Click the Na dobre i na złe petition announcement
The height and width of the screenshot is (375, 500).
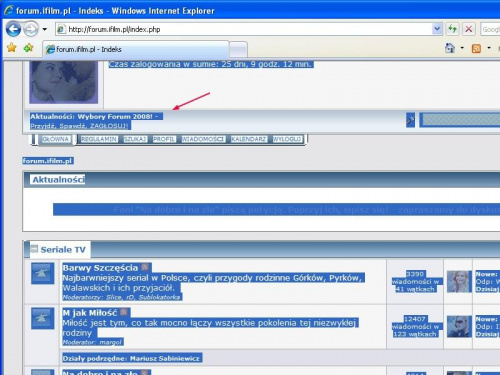tap(276, 210)
